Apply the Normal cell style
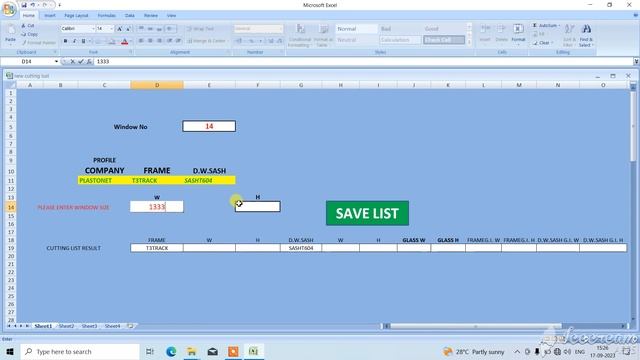Viewport: 640px width, 360px height. click(356, 29)
